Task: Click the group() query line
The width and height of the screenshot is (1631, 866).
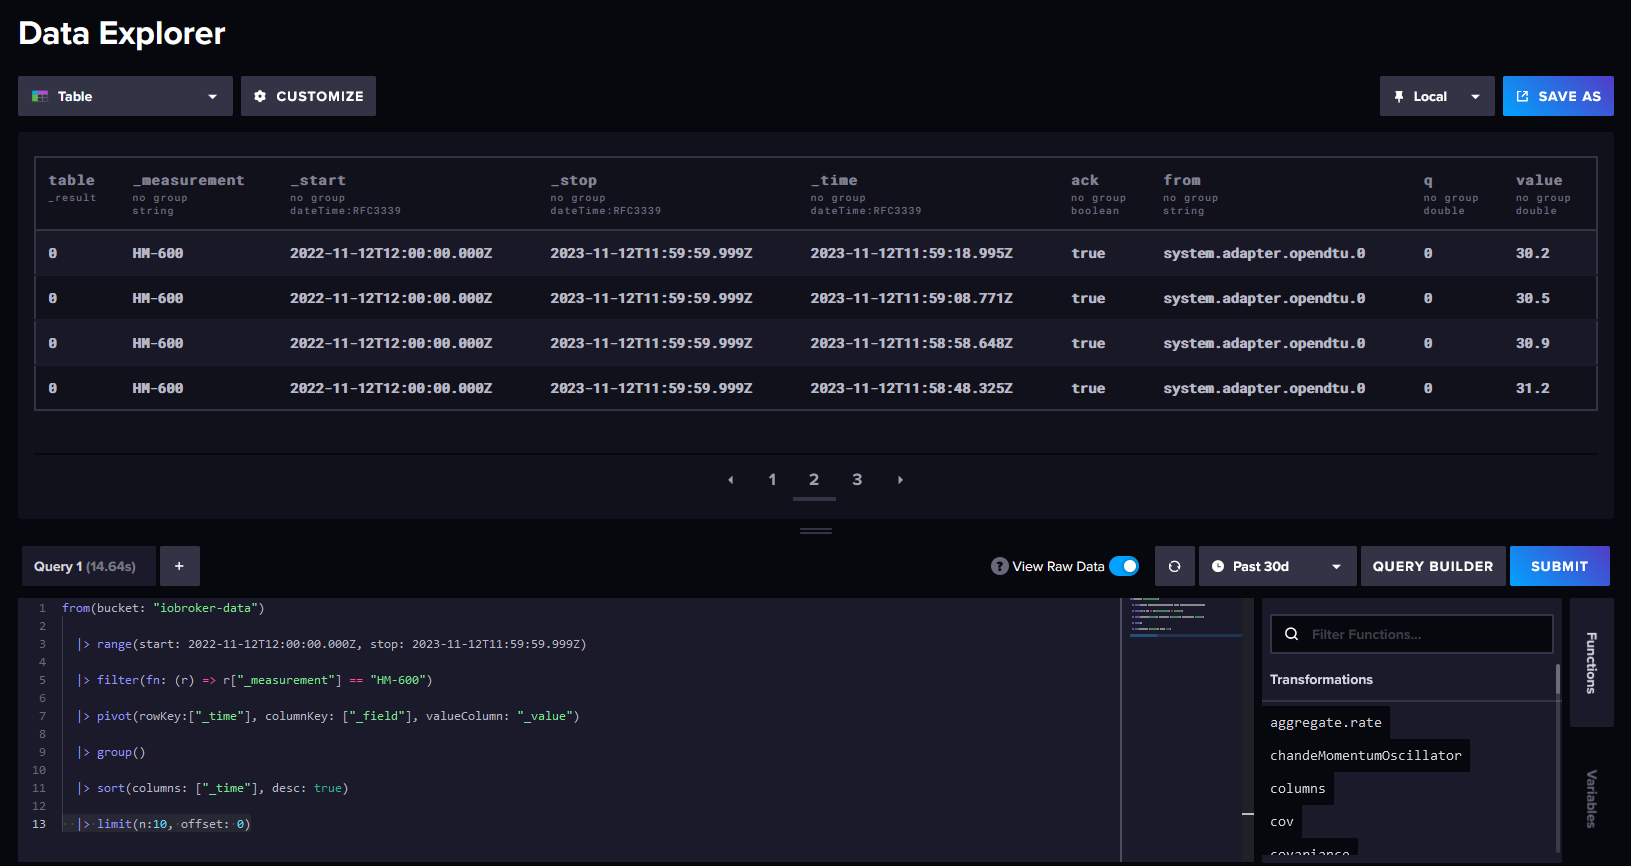Action: coord(111,752)
